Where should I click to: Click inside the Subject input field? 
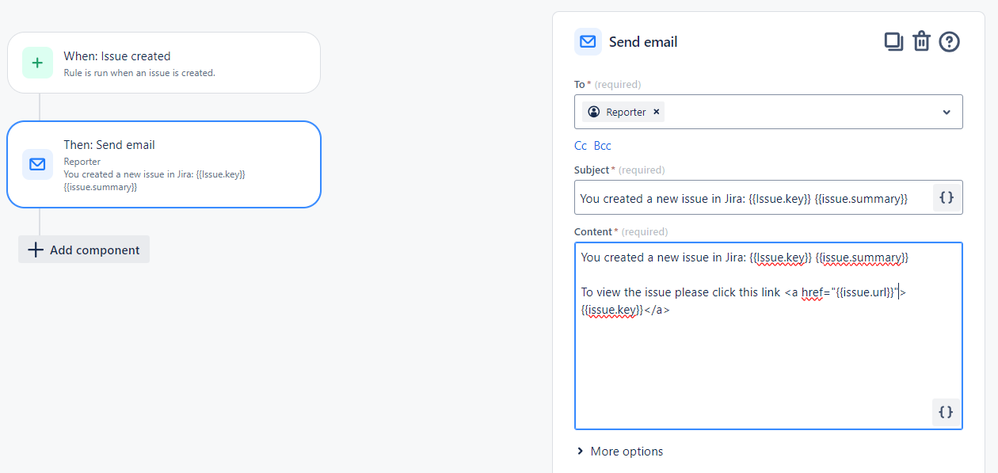tap(750, 198)
